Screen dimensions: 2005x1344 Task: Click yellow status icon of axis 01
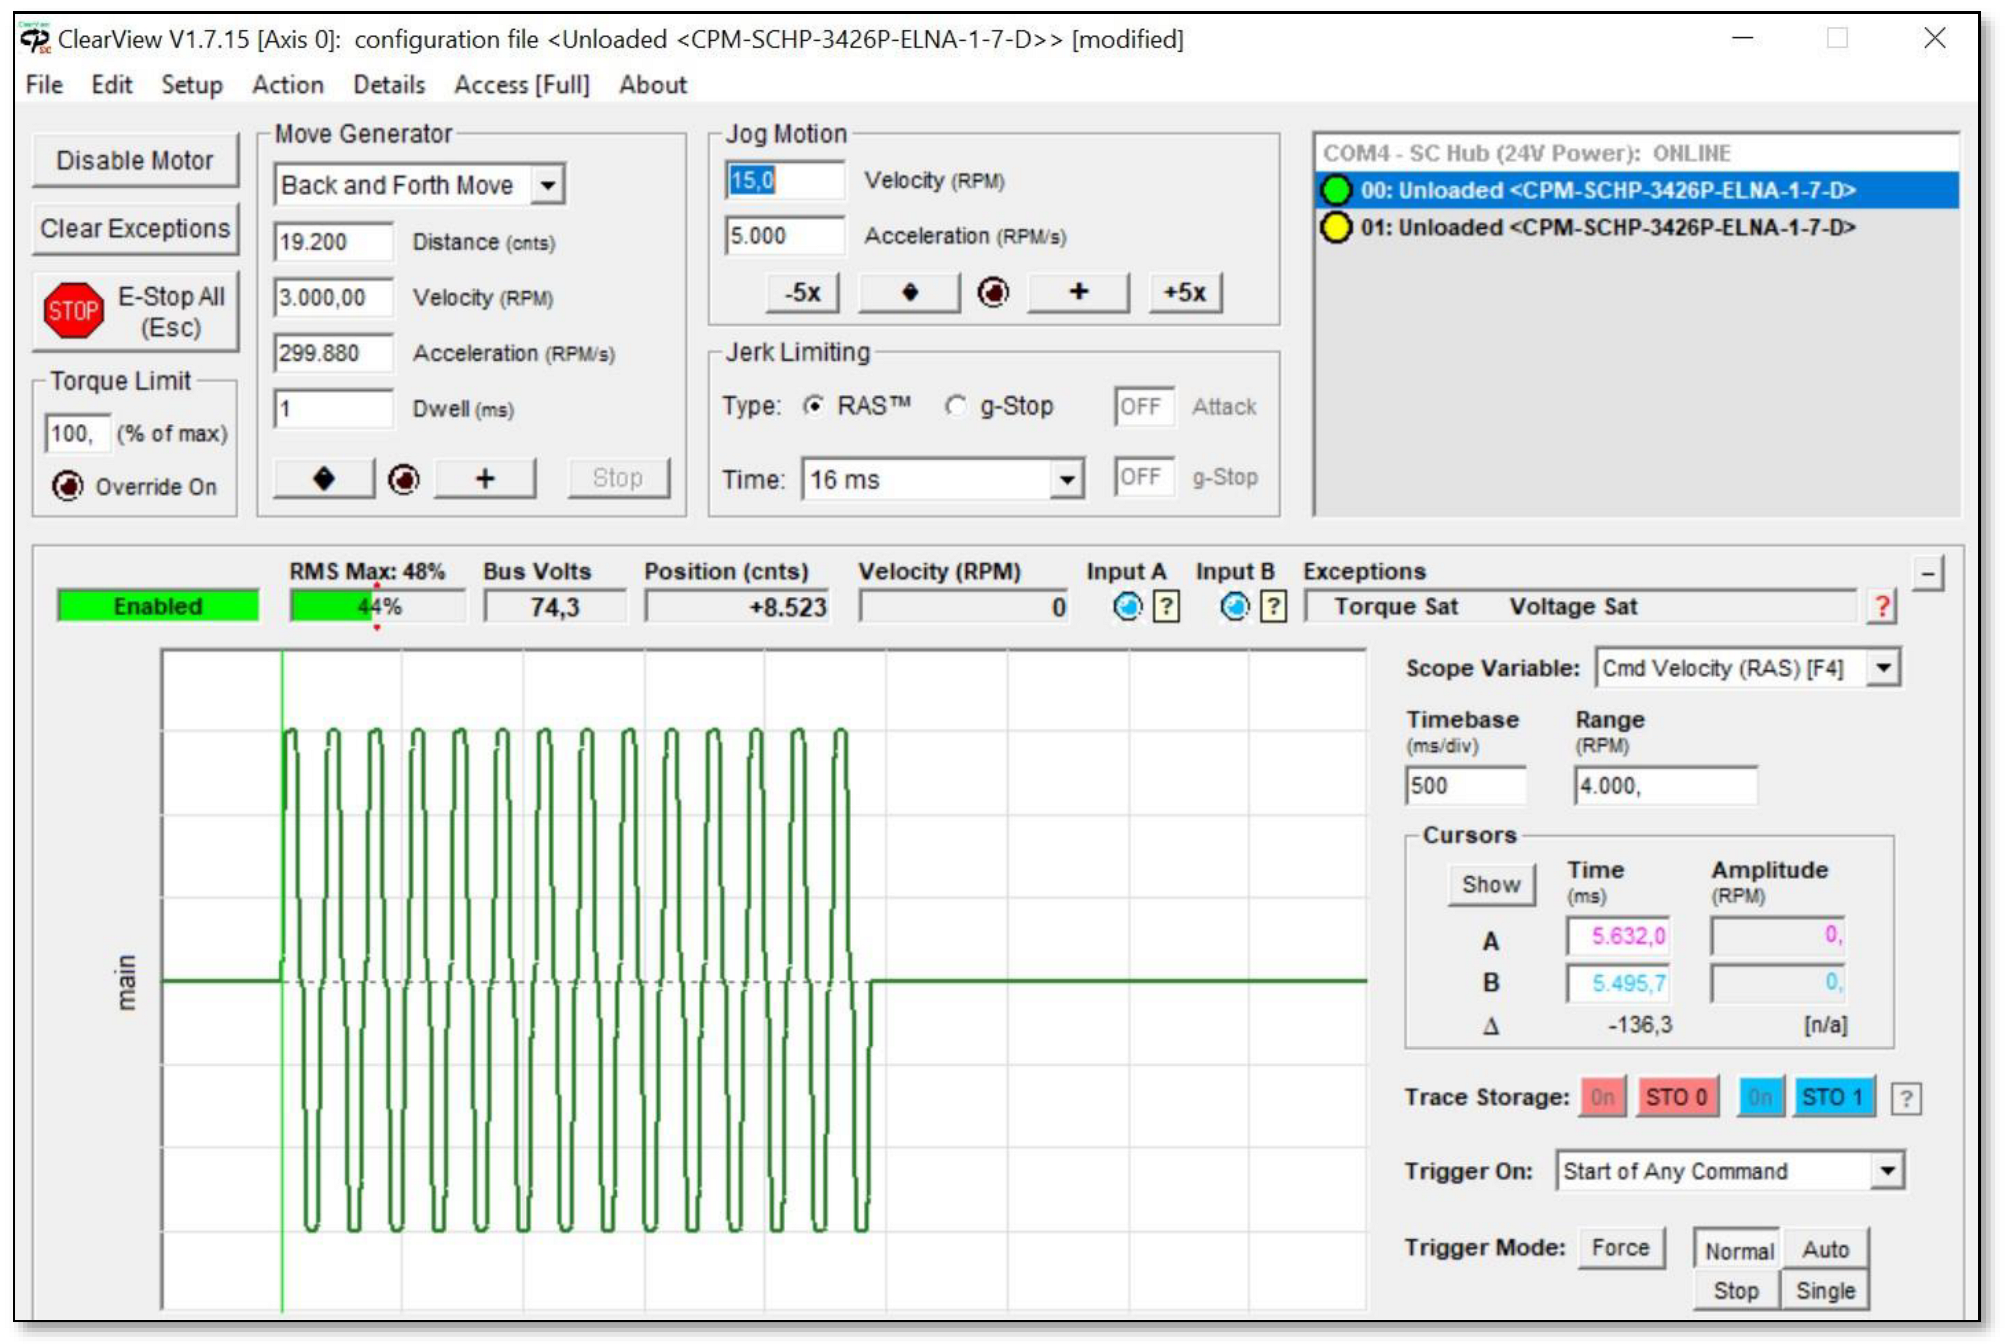(x=1336, y=227)
